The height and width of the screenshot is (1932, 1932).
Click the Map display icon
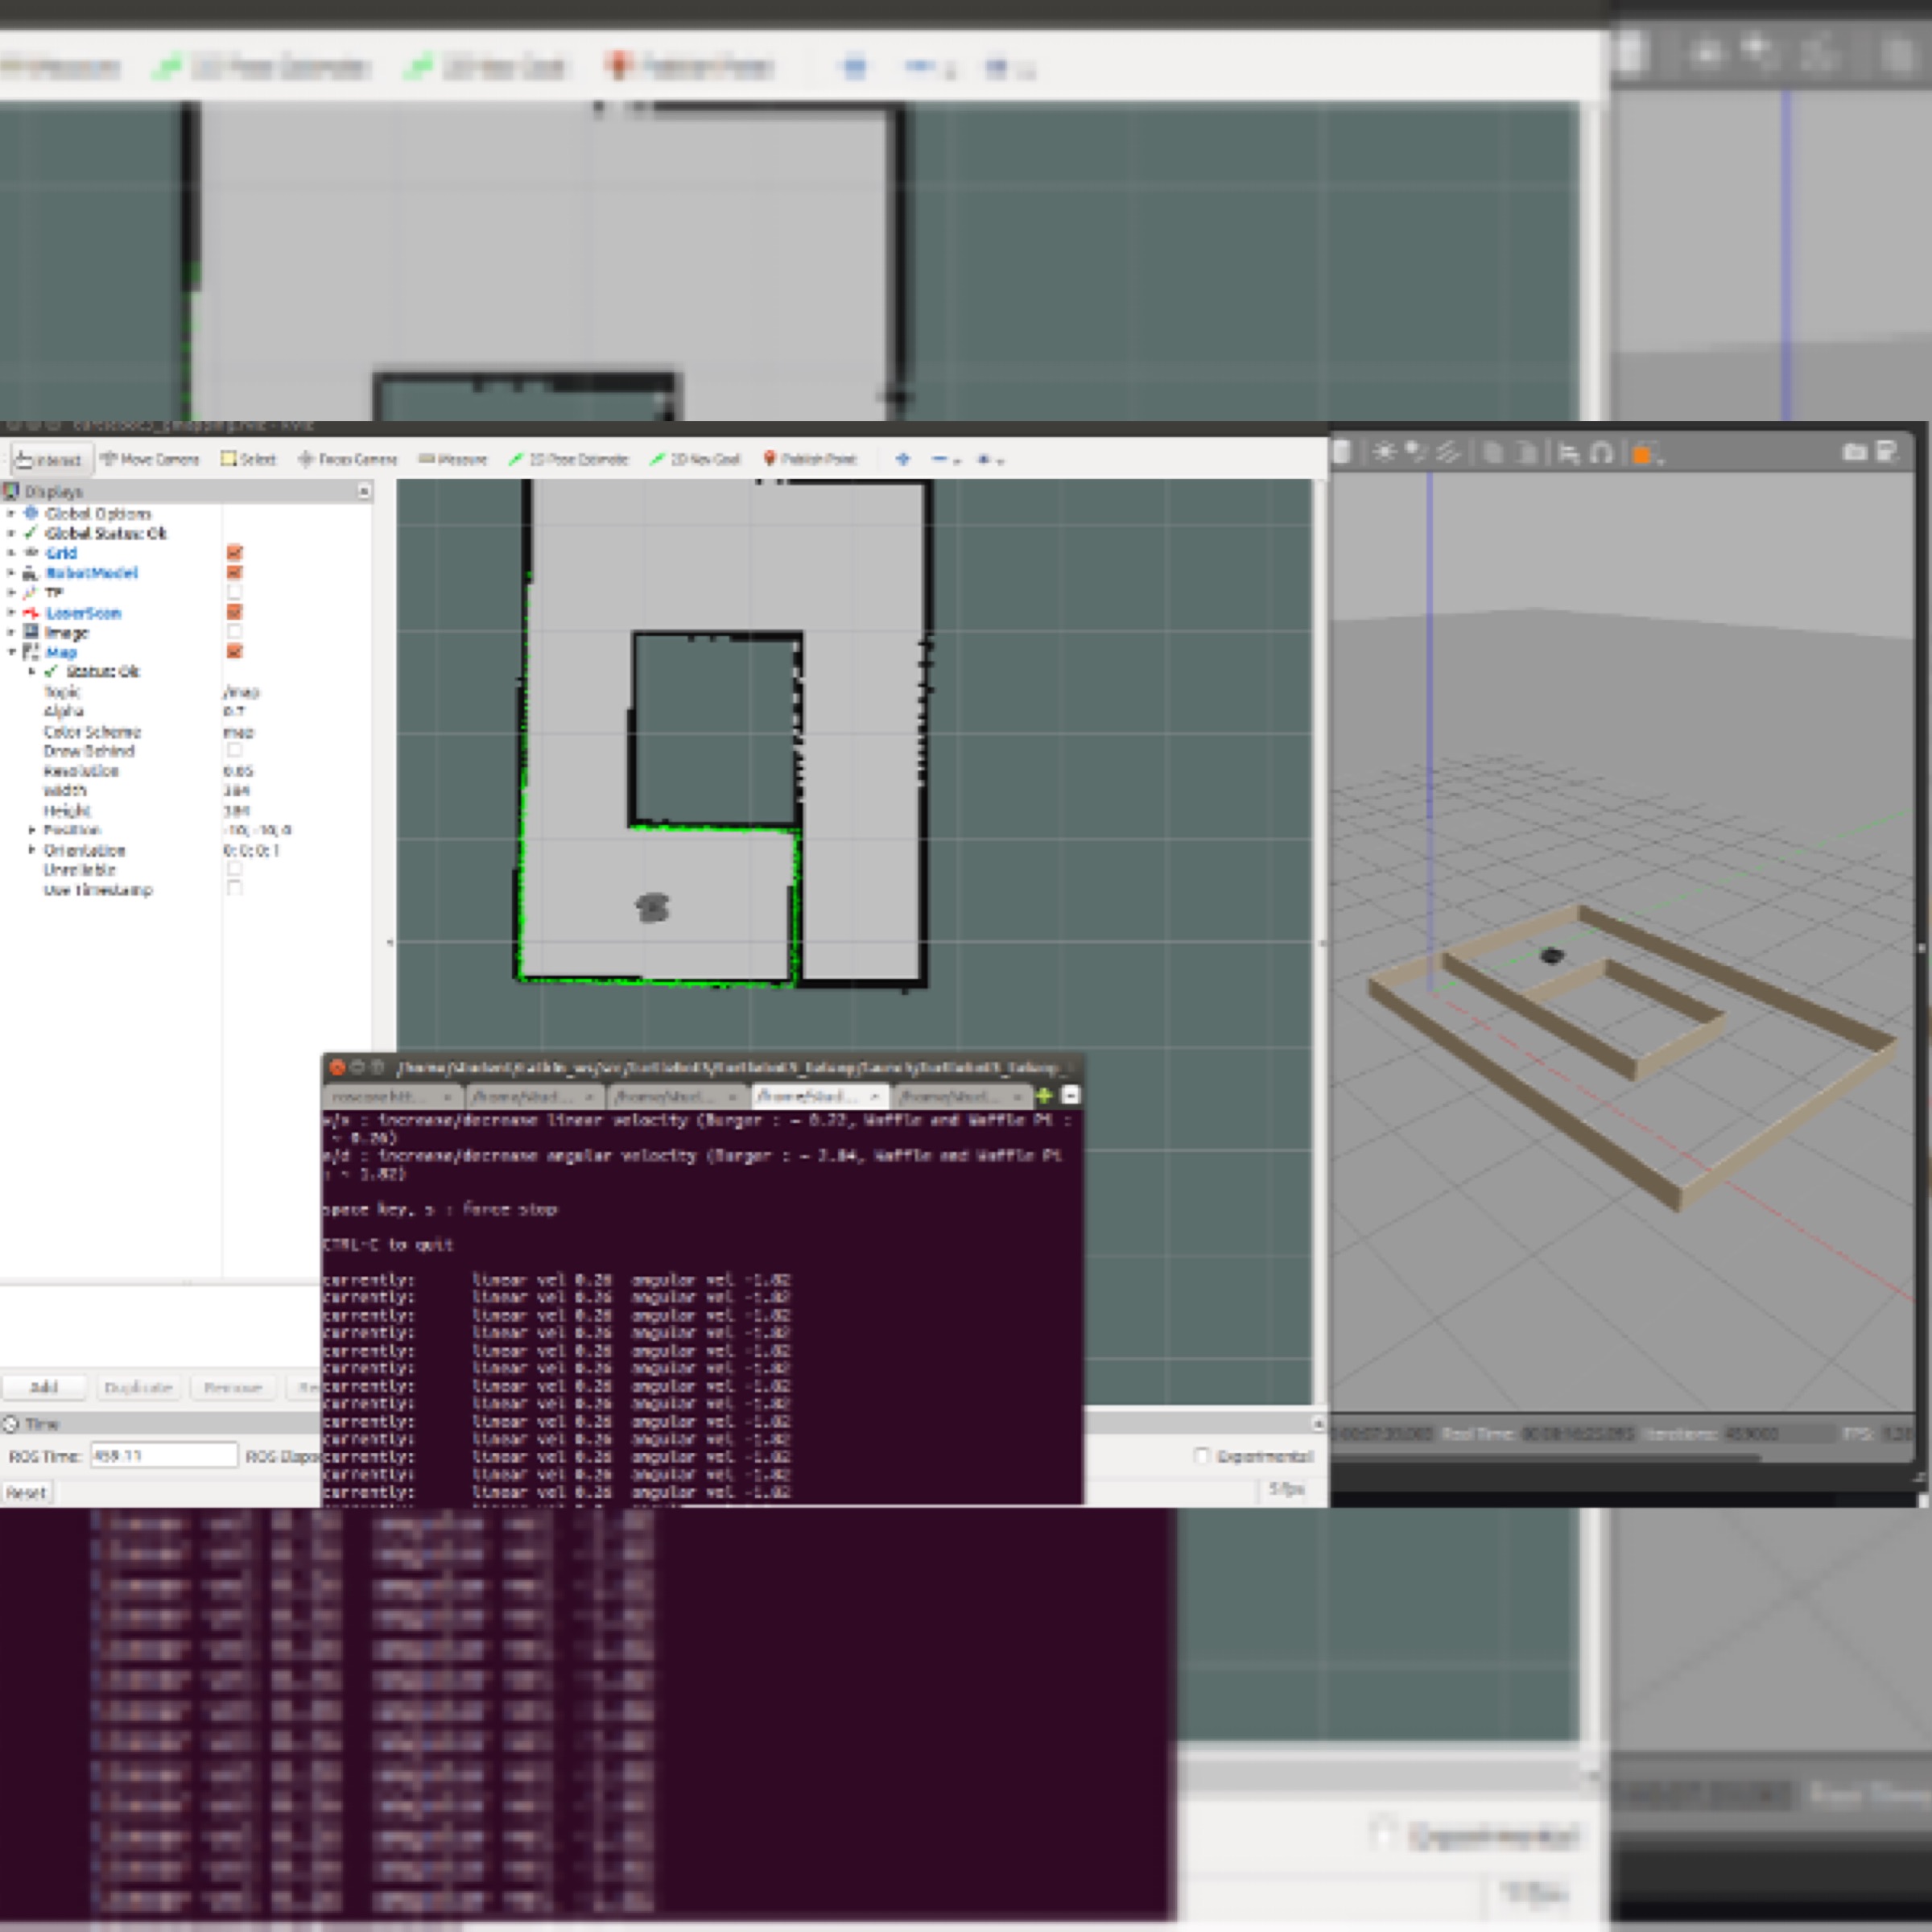point(31,652)
